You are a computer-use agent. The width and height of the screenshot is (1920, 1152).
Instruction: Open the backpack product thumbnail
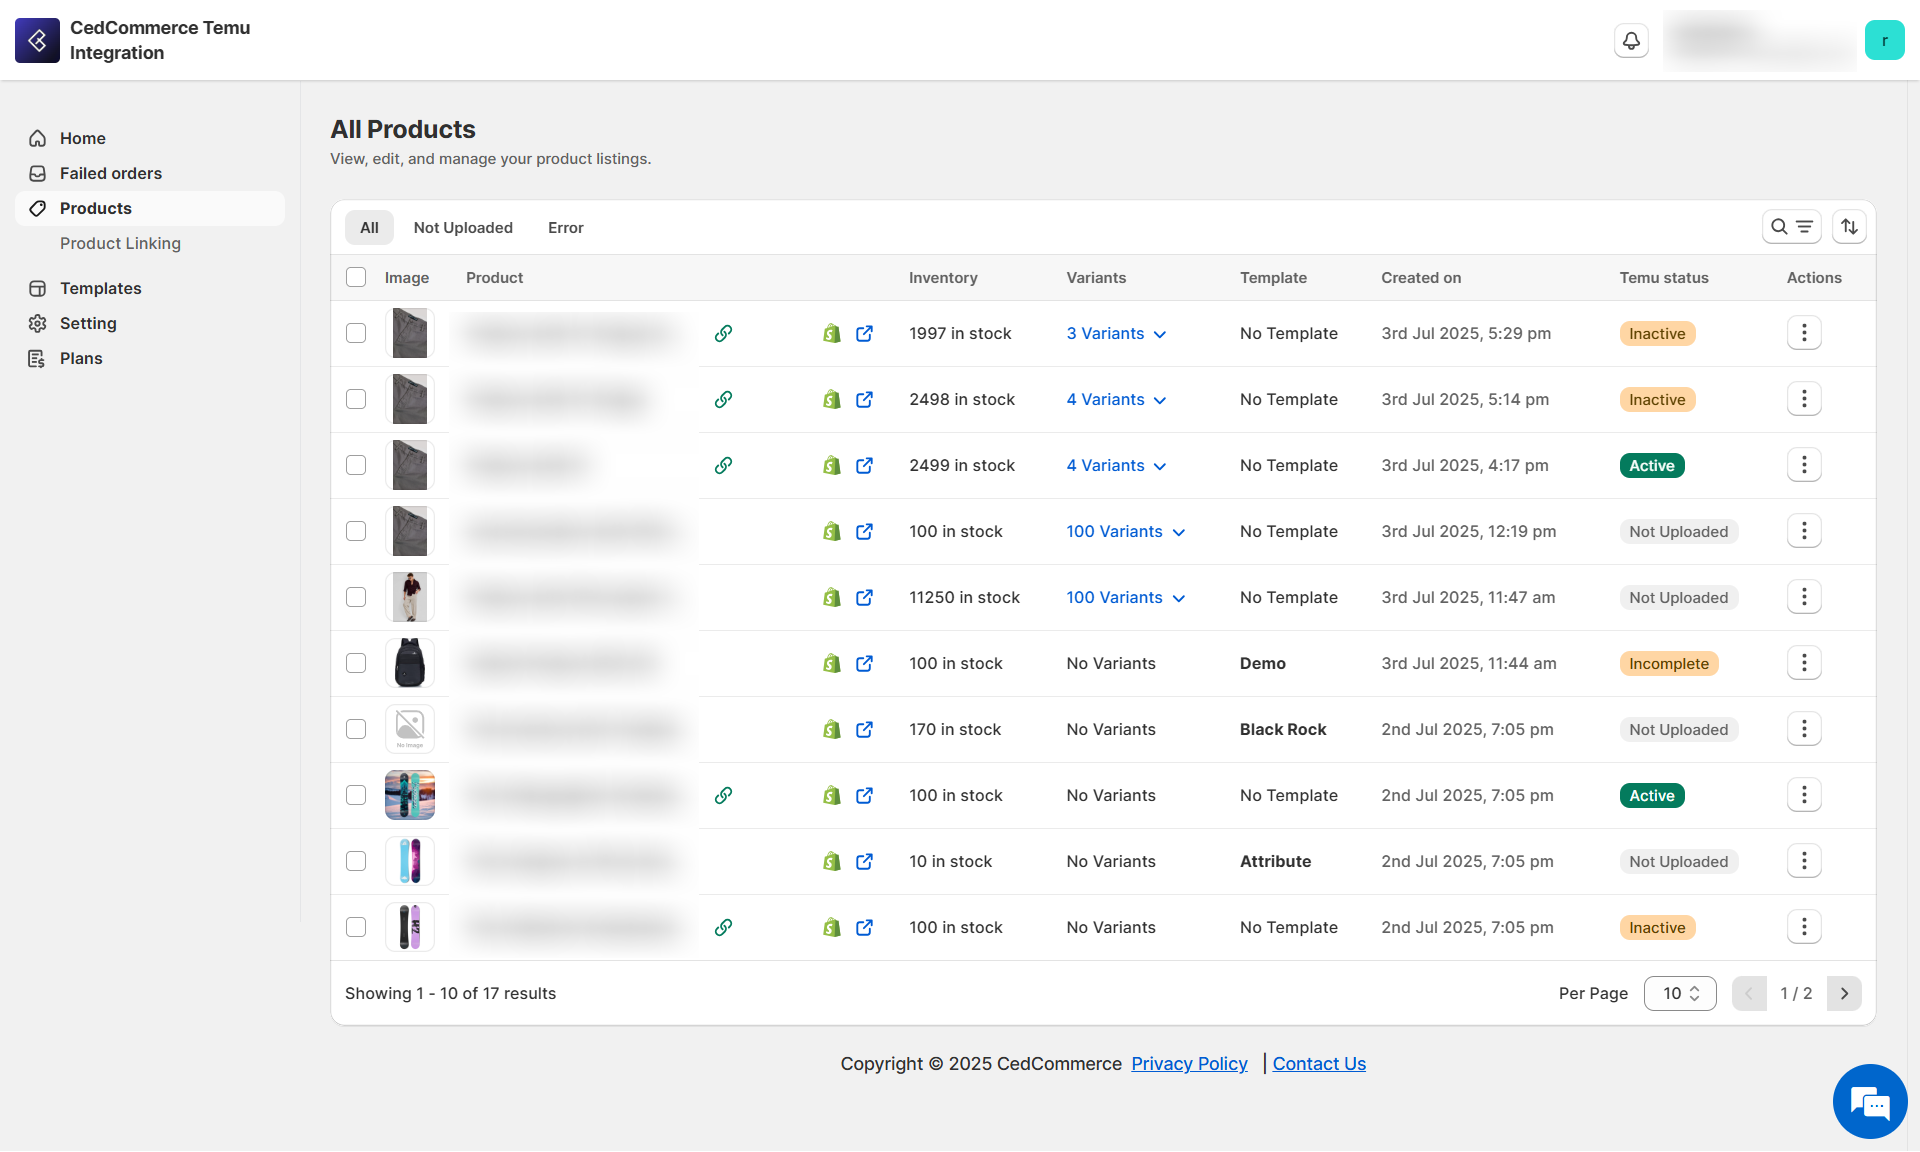[x=410, y=663]
